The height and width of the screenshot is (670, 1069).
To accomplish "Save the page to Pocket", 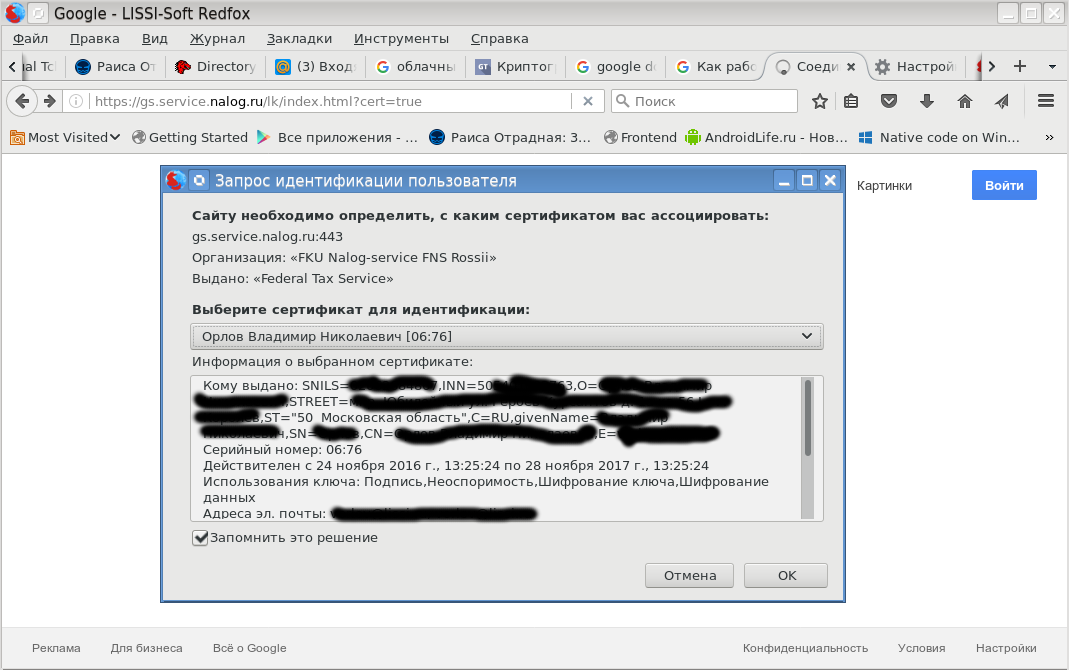I will click(x=888, y=100).
